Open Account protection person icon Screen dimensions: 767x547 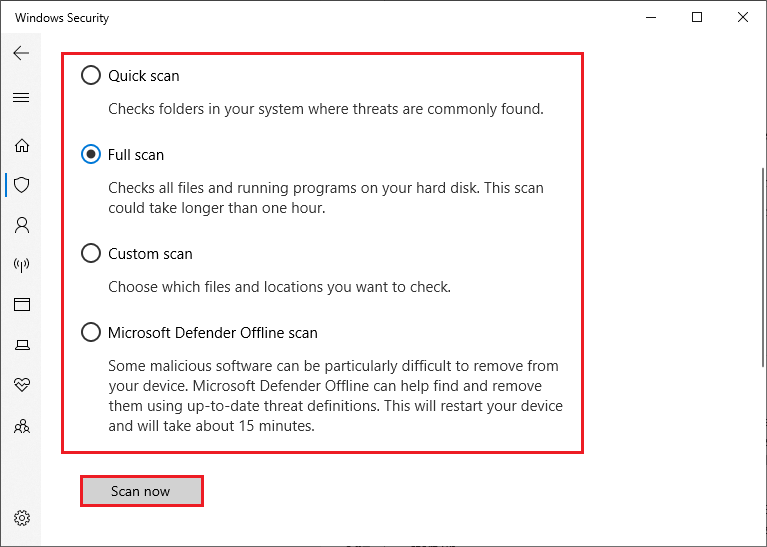(22, 225)
